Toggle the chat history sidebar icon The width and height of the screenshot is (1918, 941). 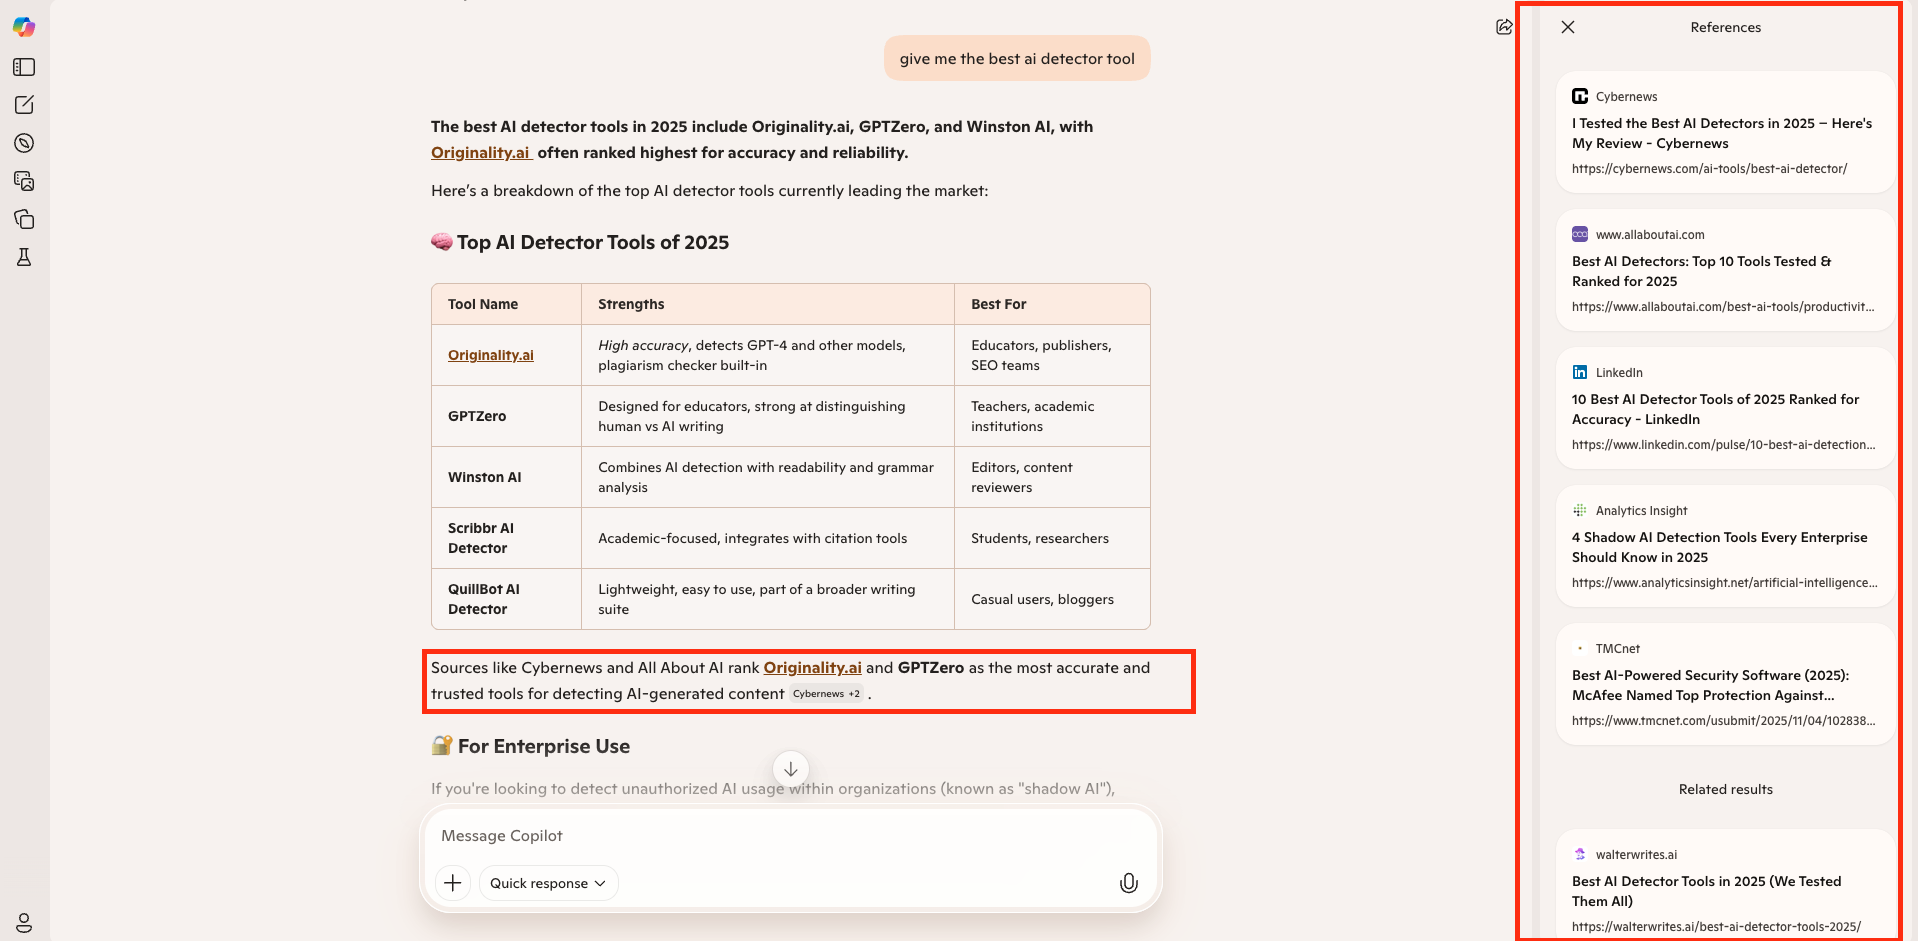click(24, 67)
